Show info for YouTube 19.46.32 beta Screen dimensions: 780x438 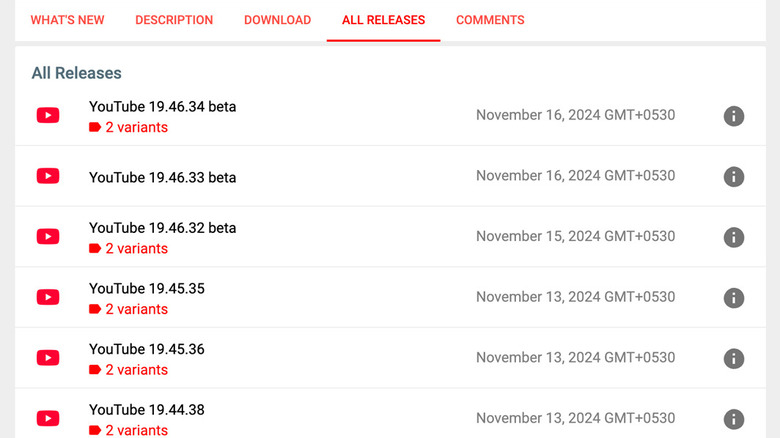[734, 237]
